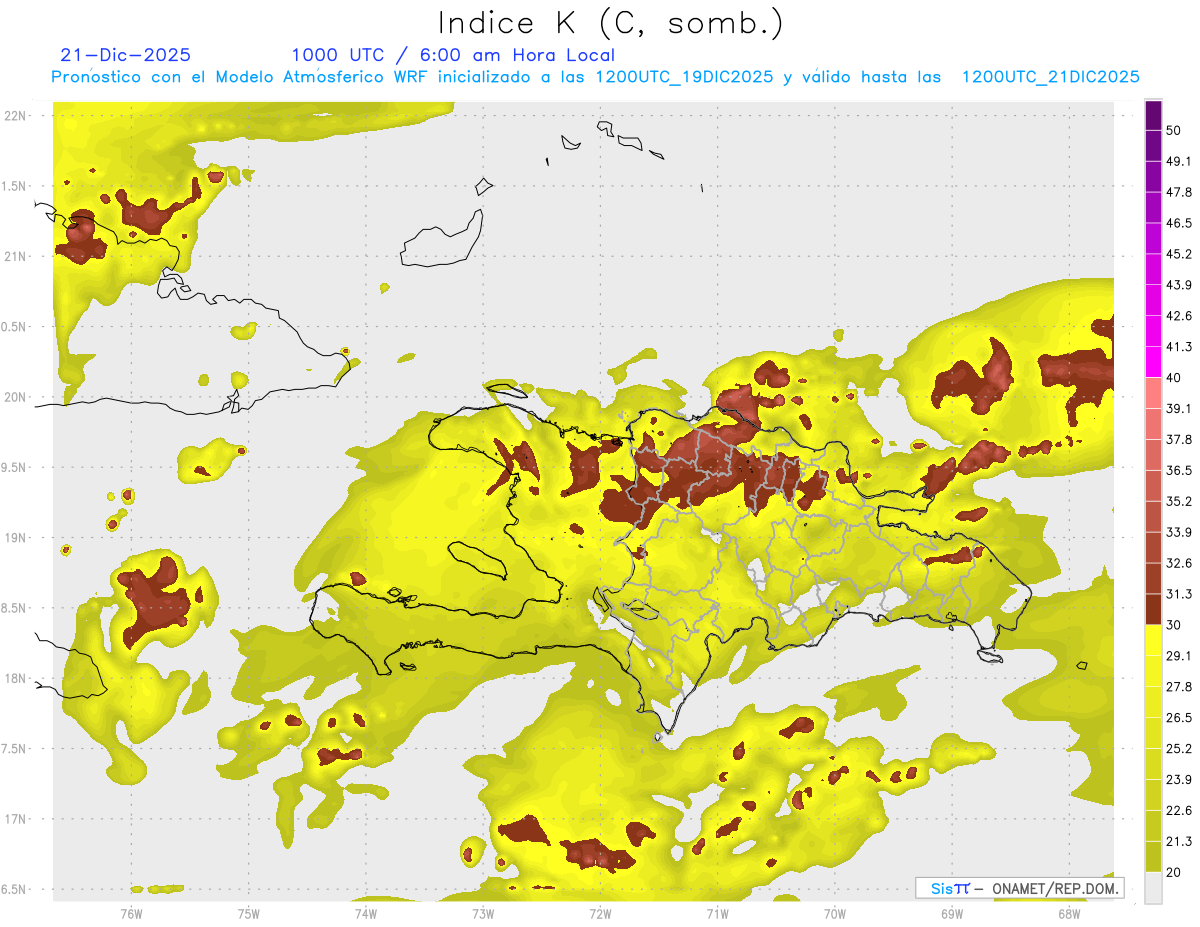This screenshot has height=927, width=1200.
Task: Click the purple swatch between 47.8 and 49.1
Action: 1154,177
